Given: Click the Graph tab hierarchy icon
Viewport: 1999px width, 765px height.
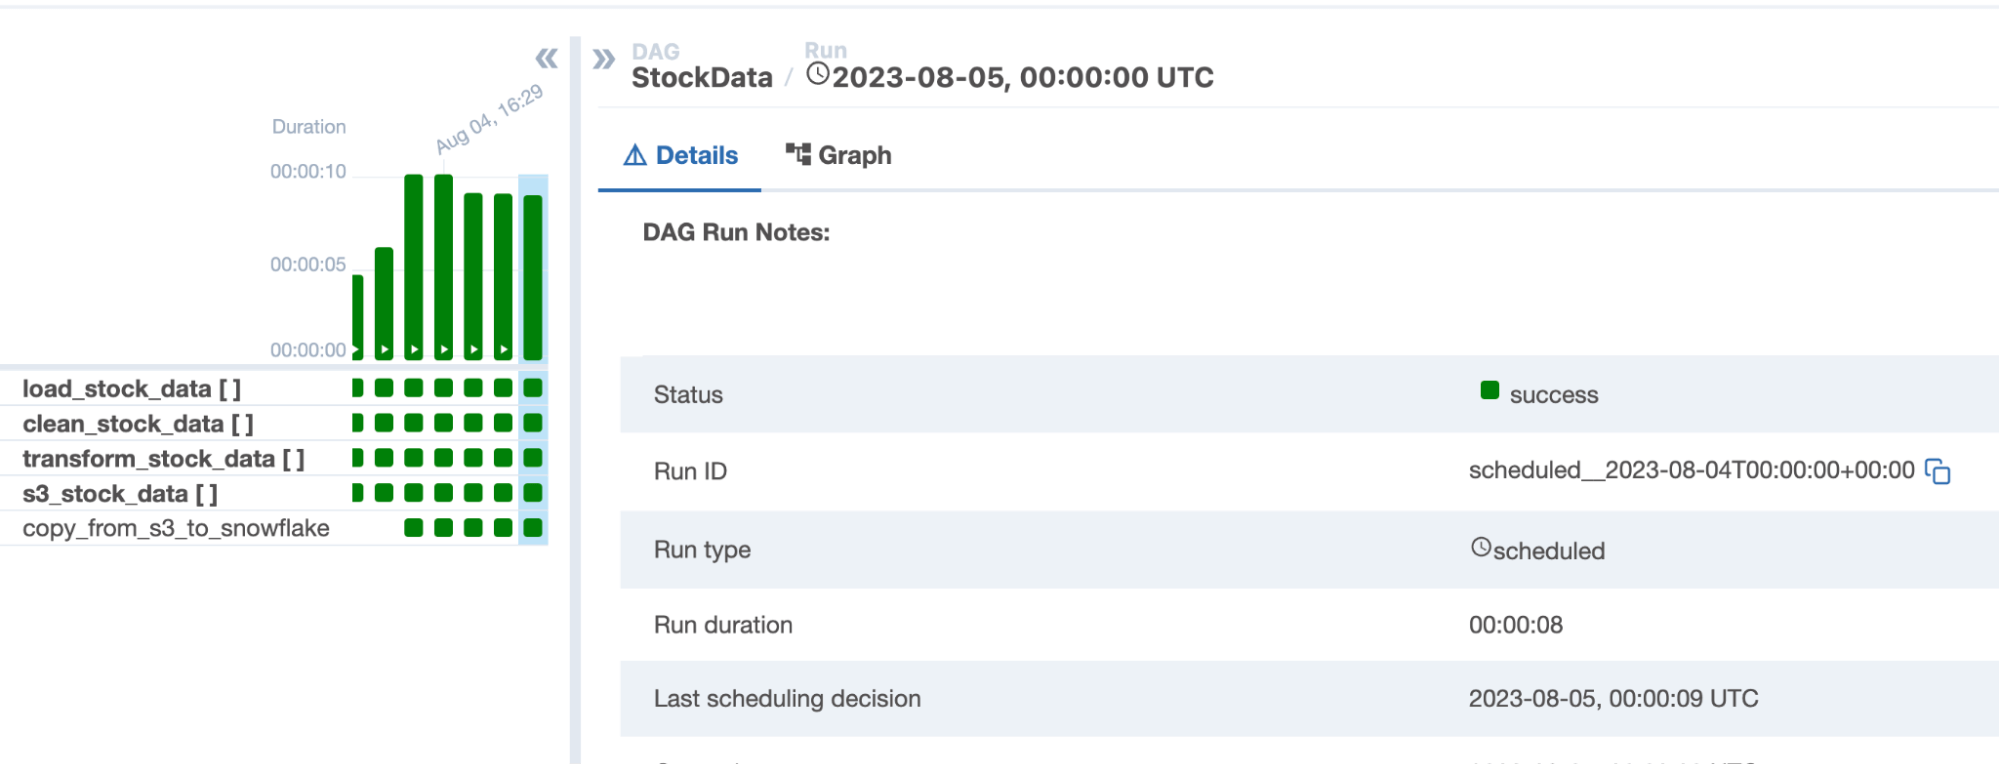Looking at the screenshot, I should click(798, 154).
